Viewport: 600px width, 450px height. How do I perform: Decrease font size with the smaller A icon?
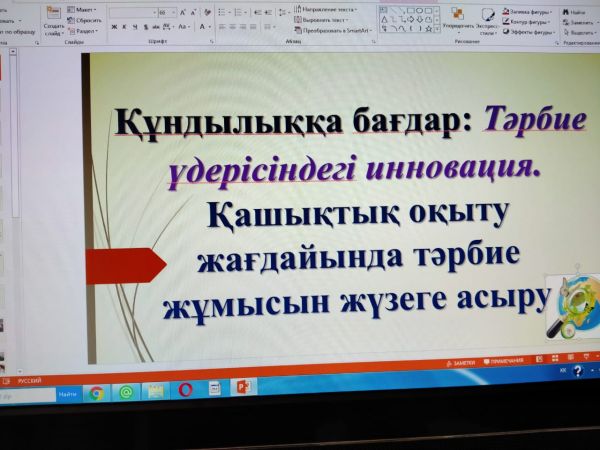coord(194,13)
